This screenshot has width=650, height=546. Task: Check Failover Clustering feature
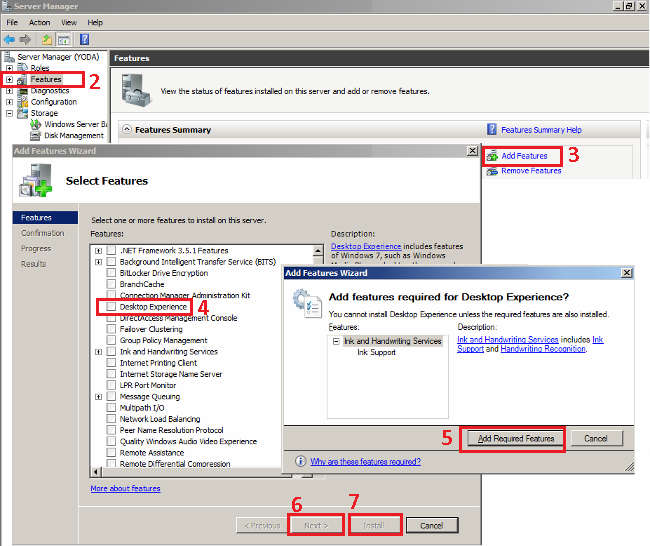[111, 329]
